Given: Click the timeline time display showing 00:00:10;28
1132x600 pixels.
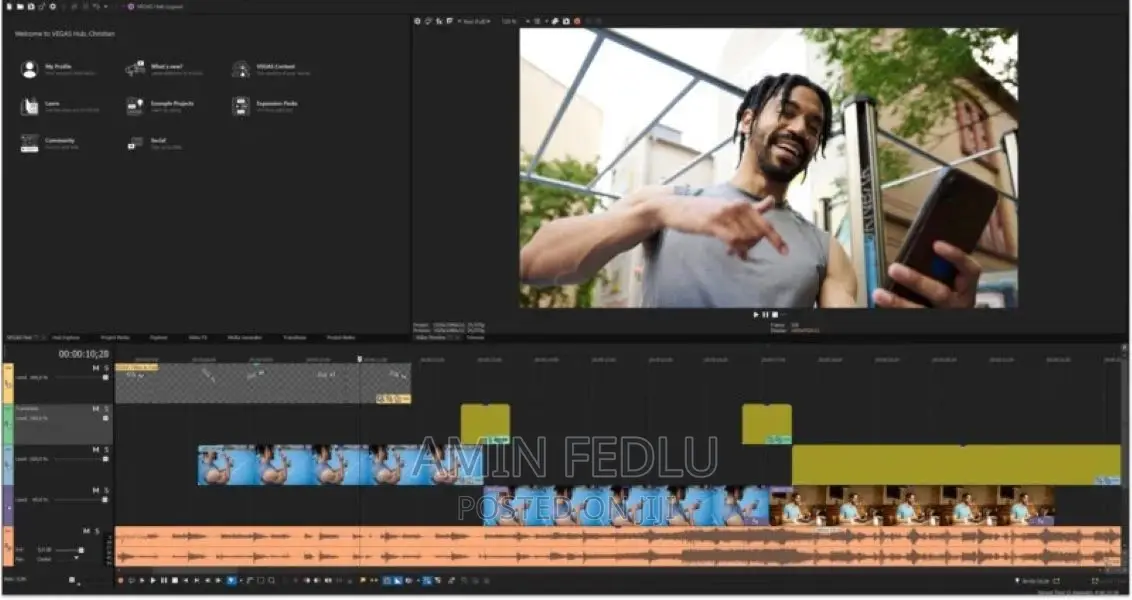Looking at the screenshot, I should tap(82, 352).
